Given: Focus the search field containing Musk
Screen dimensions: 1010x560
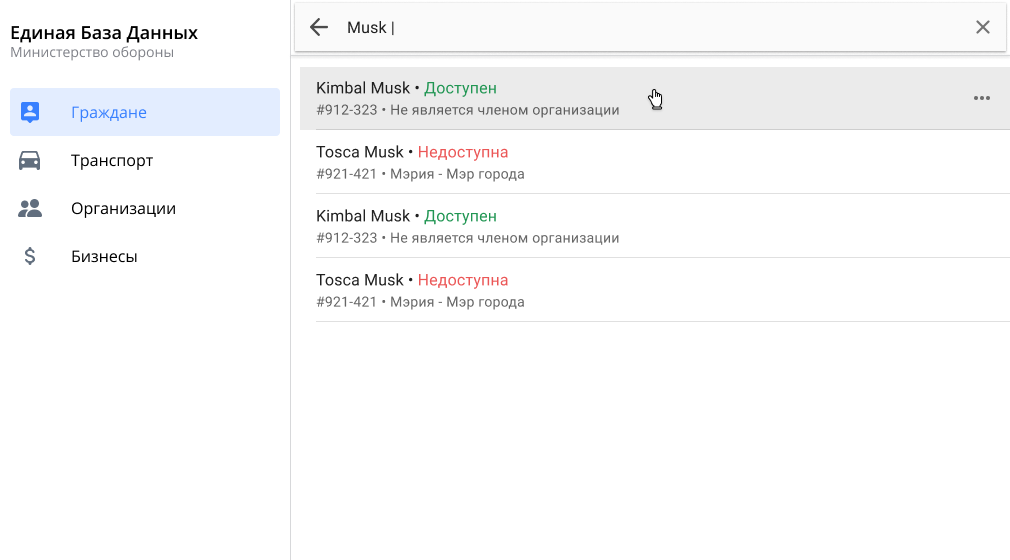Looking at the screenshot, I should pos(650,27).
